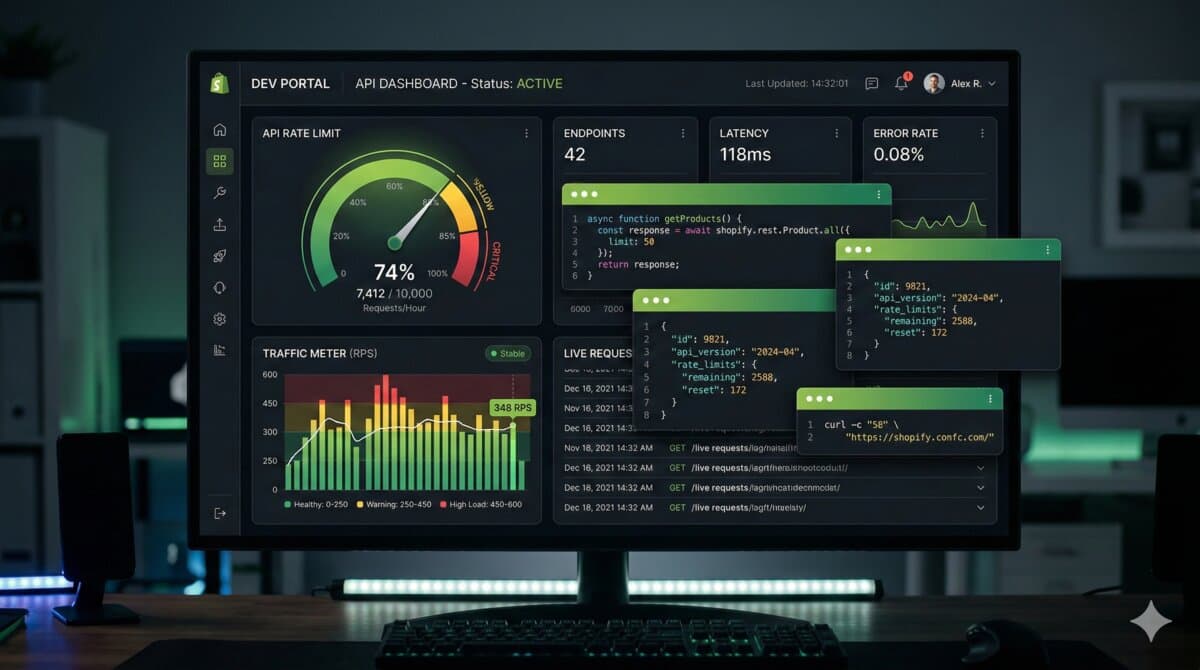Click the ACTIVE status link in the header

click(x=540, y=83)
